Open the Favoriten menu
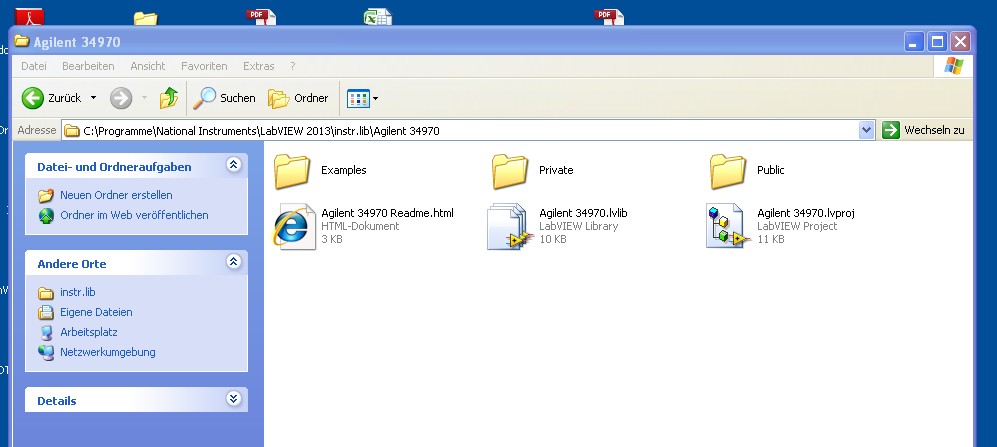The height and width of the screenshot is (447, 997). [x=204, y=66]
